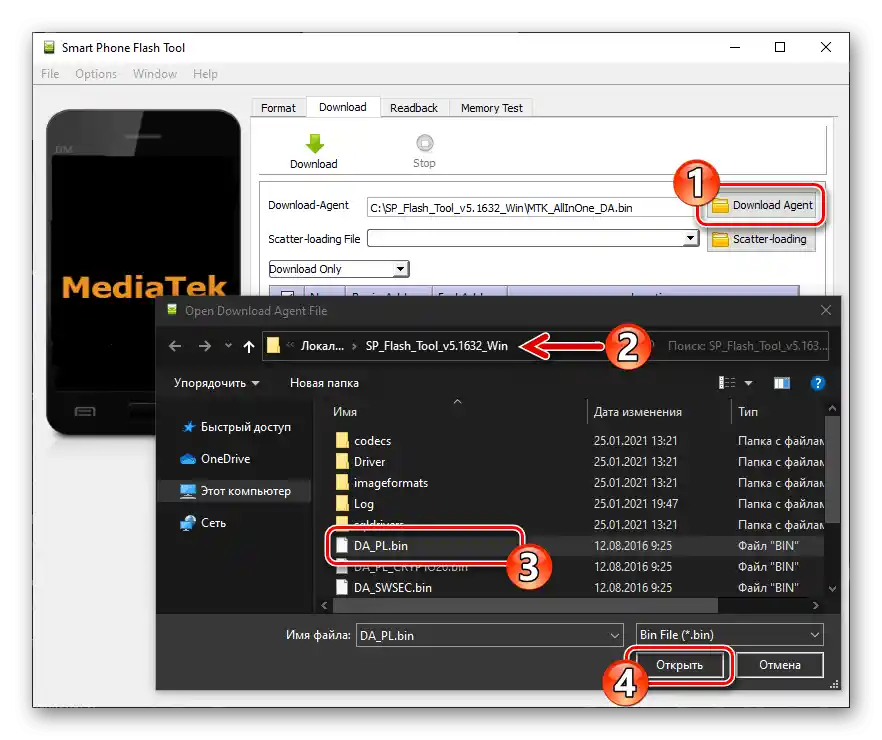Click the Download Agent folder button

pyautogui.click(x=762, y=206)
